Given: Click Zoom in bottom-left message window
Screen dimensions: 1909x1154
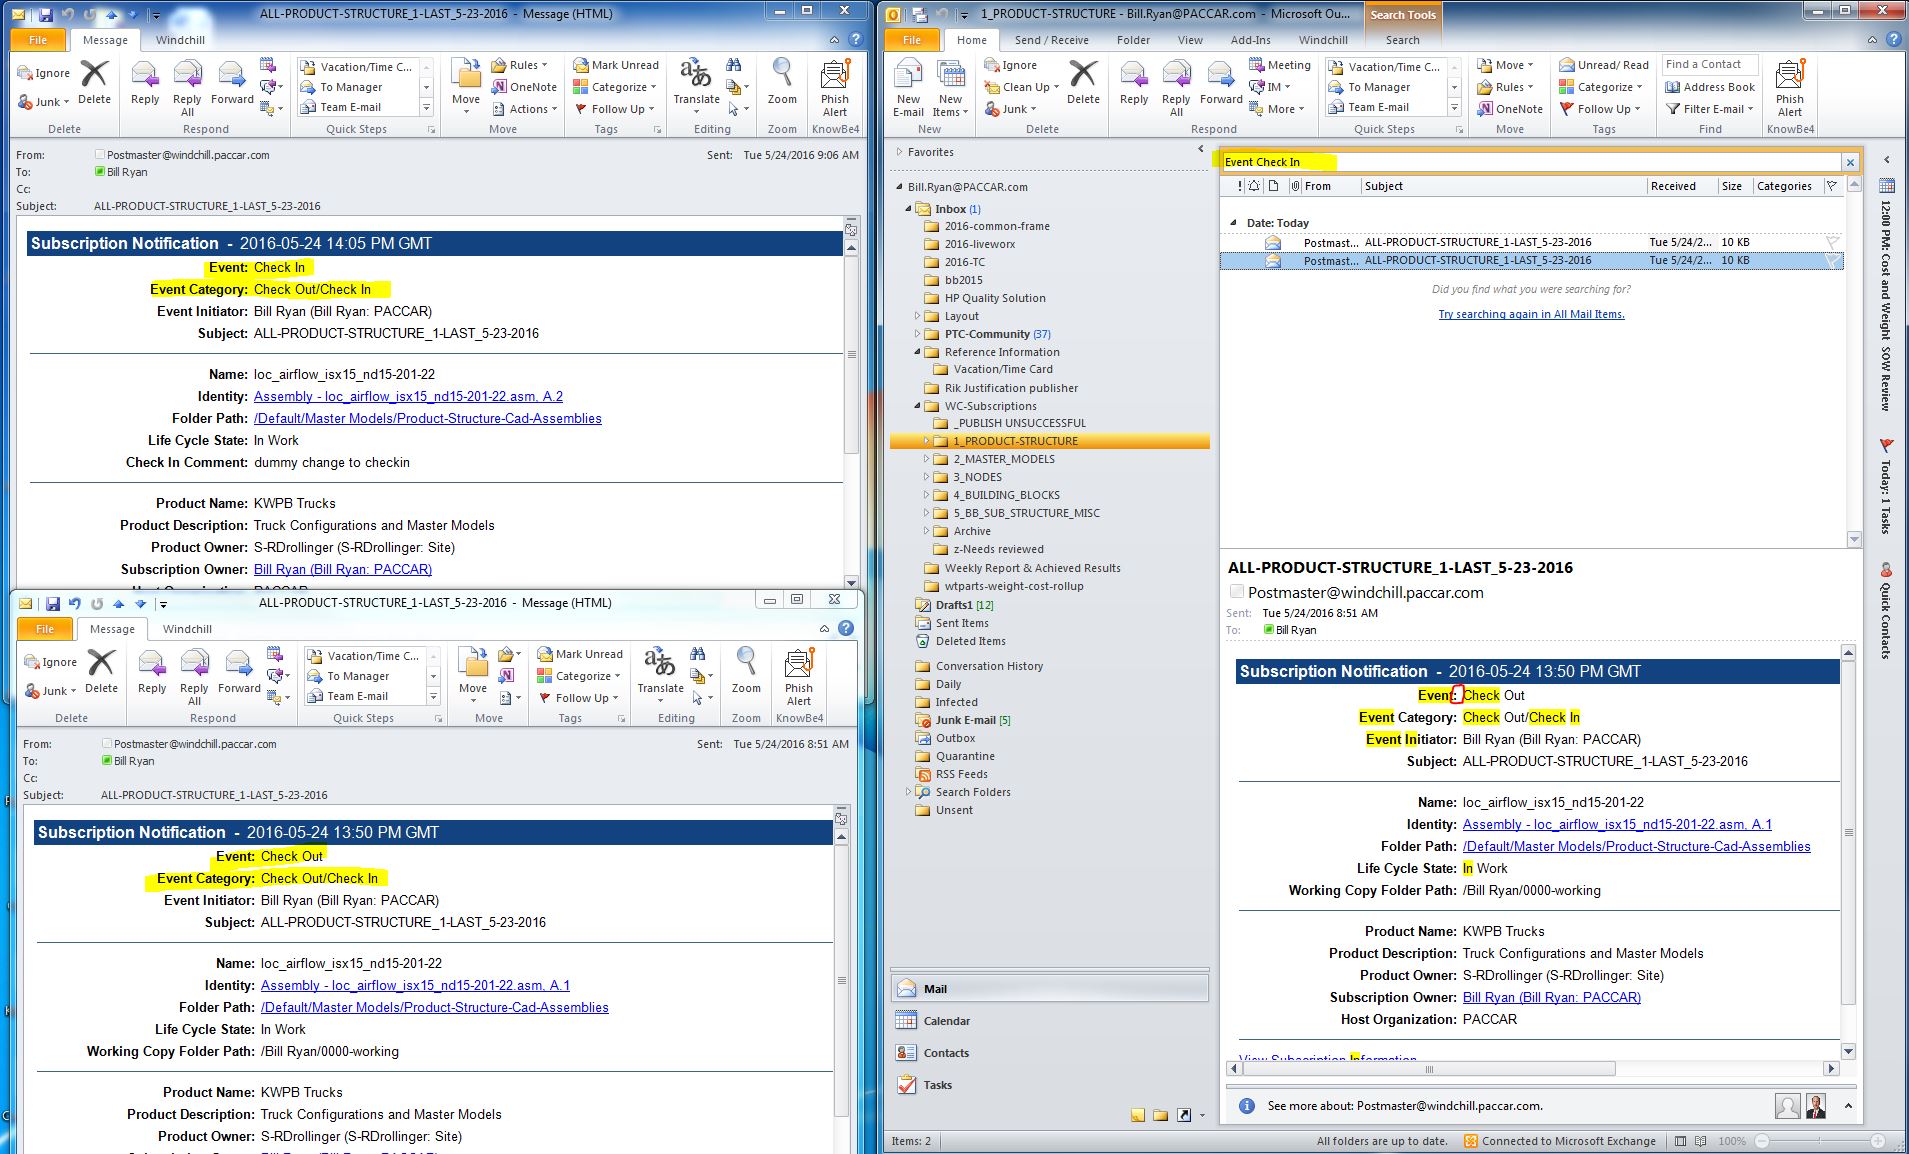Looking at the screenshot, I should pos(746,671).
